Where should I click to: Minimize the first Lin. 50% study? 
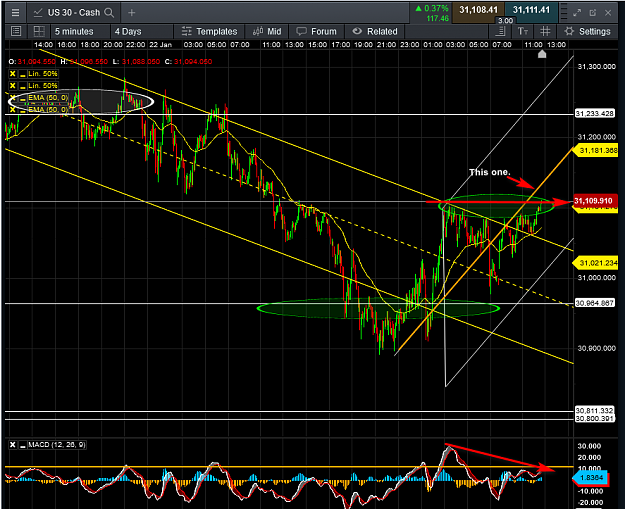(22, 74)
